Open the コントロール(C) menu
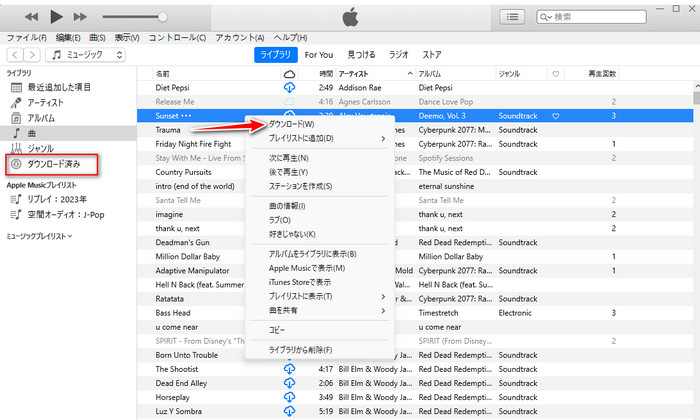The image size is (700, 420). 177,38
